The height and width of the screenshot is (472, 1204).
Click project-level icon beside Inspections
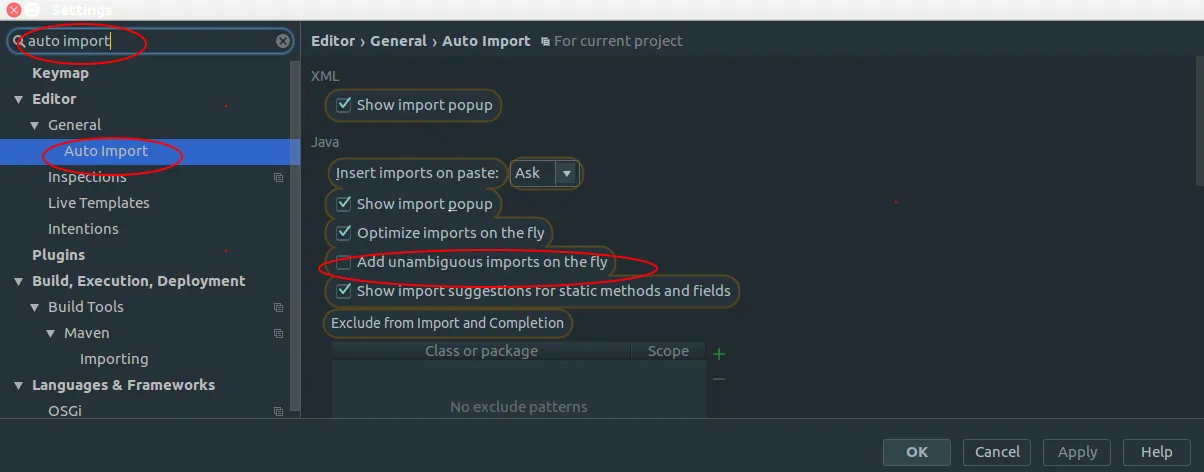[278, 178]
